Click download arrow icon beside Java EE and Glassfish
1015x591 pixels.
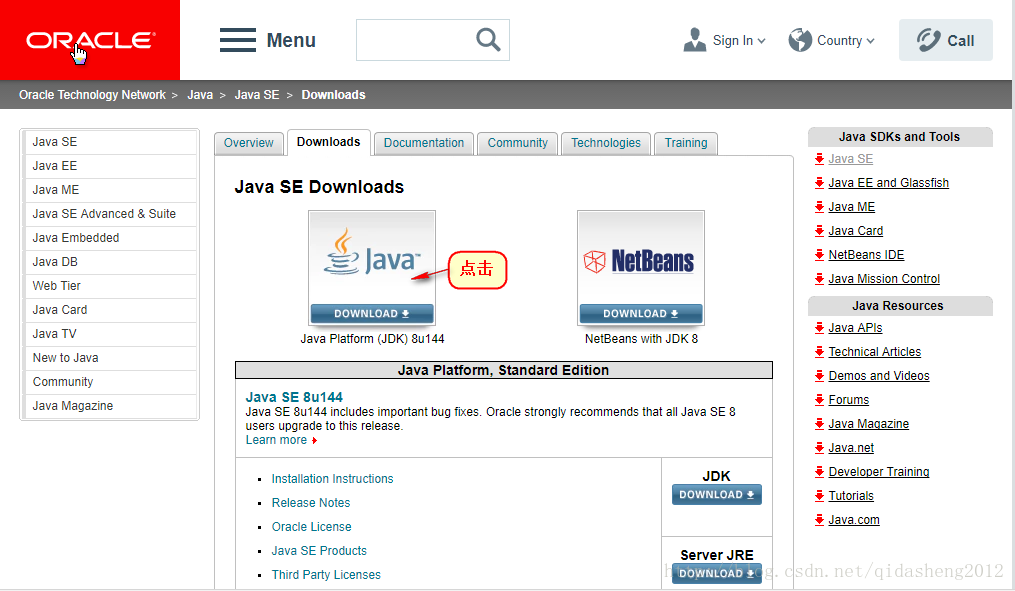tap(820, 183)
